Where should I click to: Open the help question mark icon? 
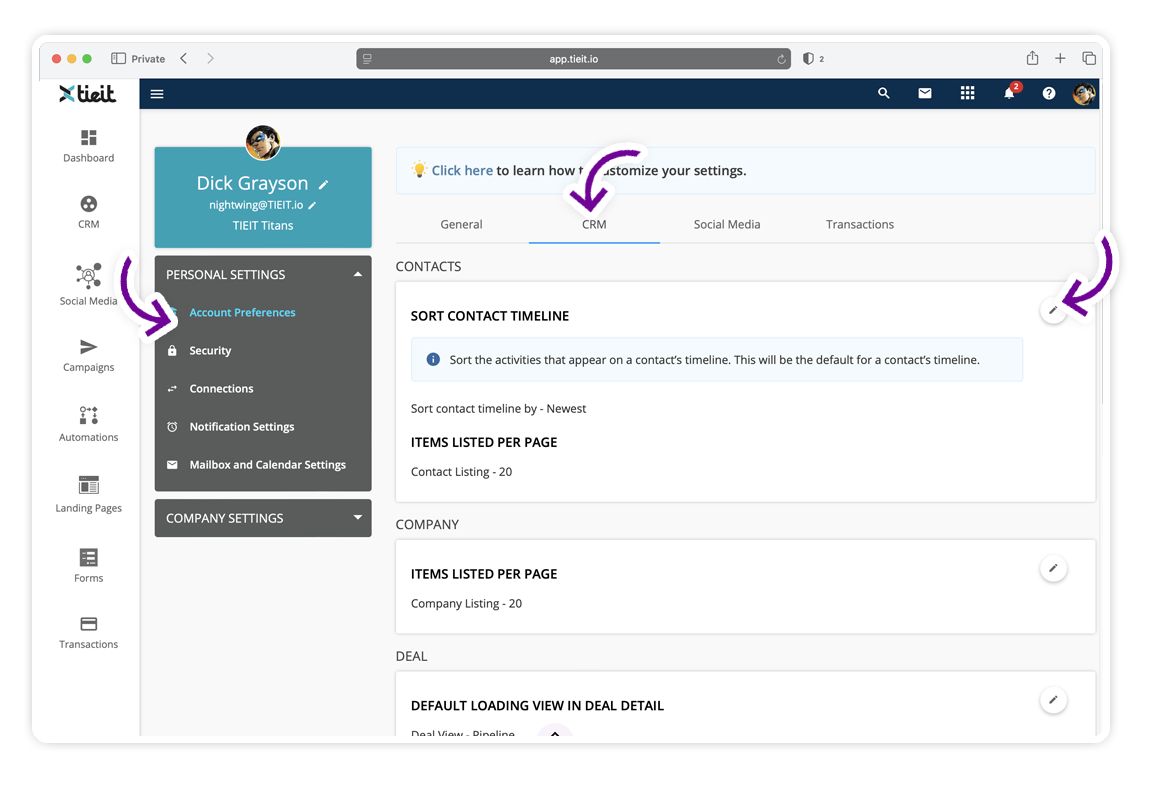pos(1049,93)
